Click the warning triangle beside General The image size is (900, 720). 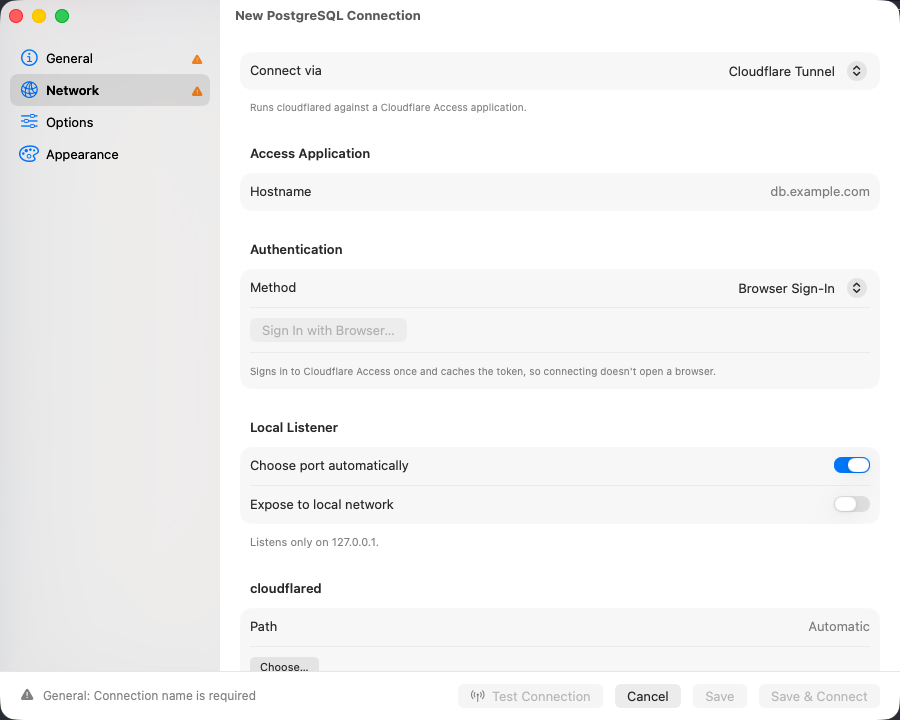click(x=197, y=59)
